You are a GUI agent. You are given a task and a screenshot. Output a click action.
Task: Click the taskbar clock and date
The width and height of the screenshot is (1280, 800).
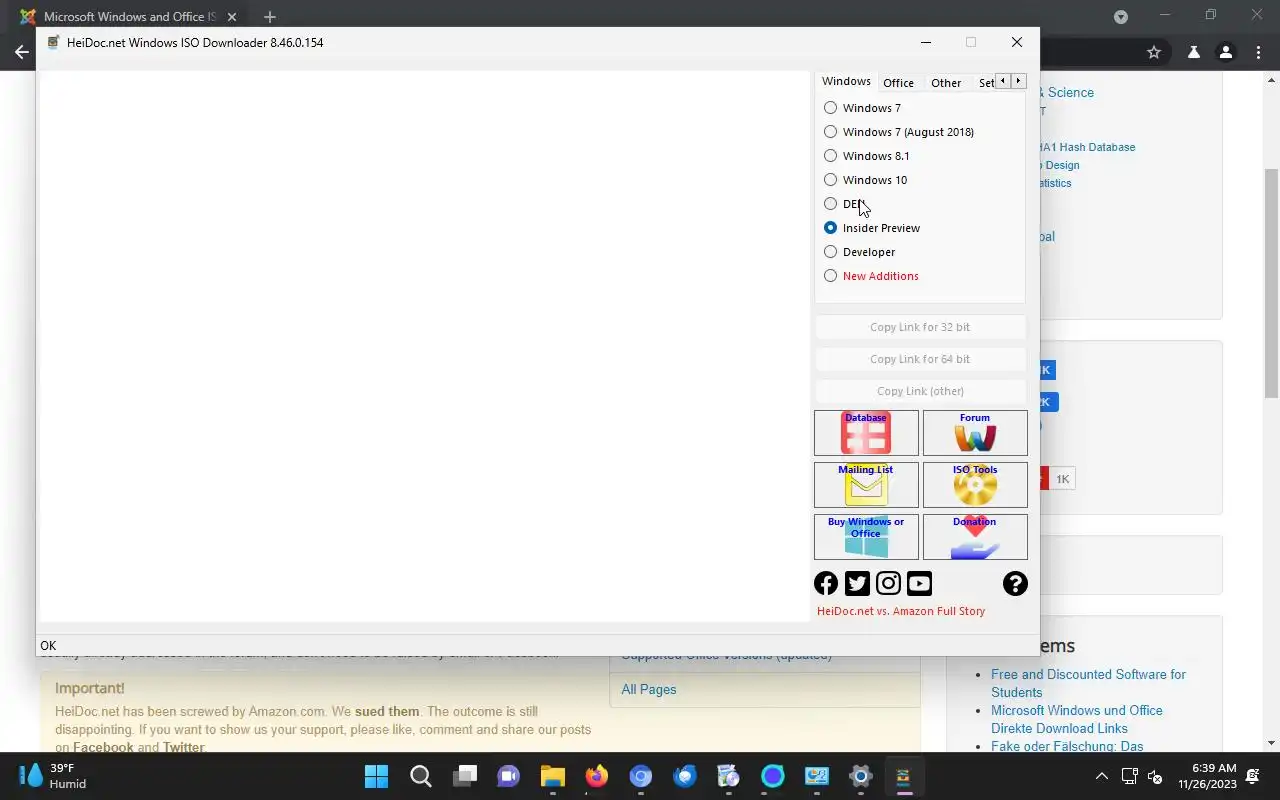tap(1207, 776)
